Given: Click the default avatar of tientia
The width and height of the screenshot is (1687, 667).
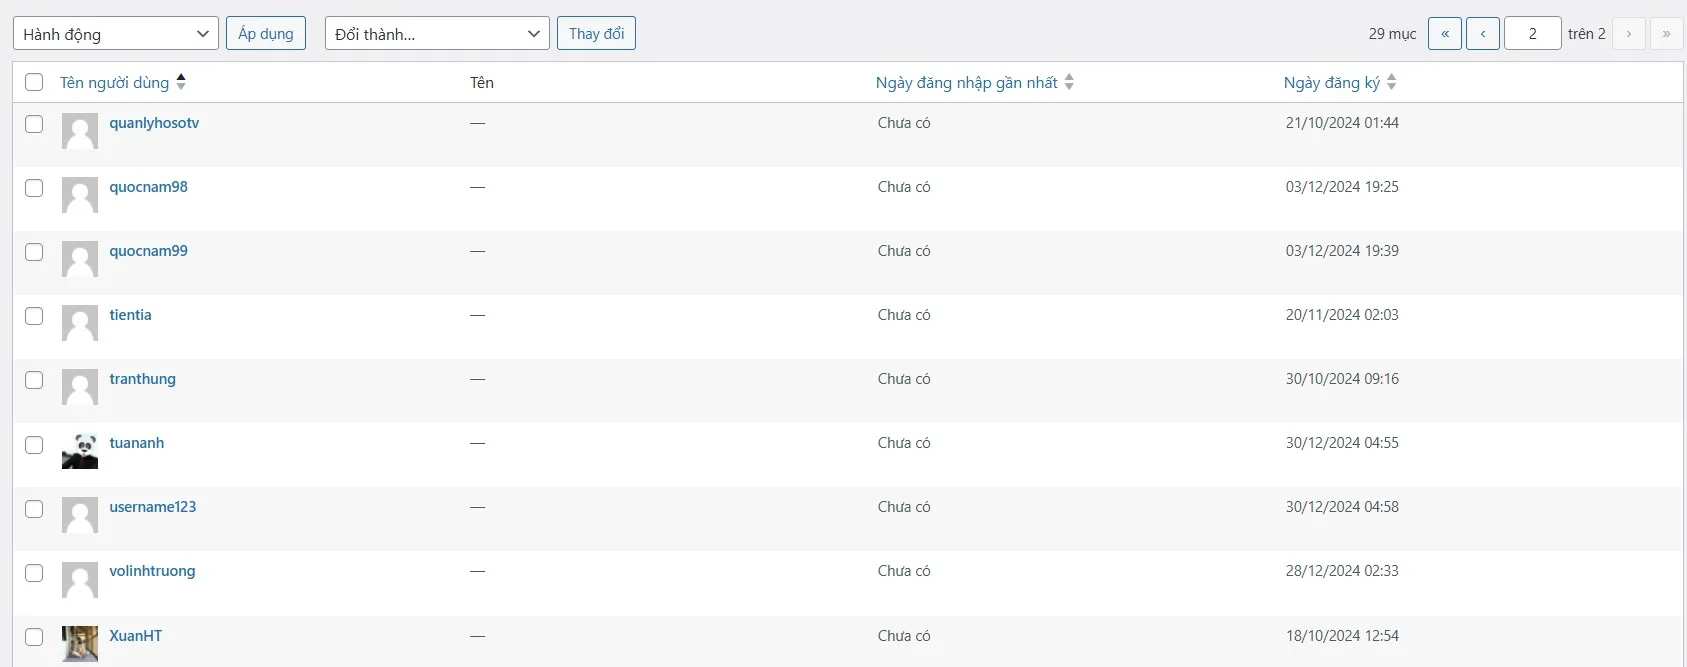Looking at the screenshot, I should [x=80, y=323].
